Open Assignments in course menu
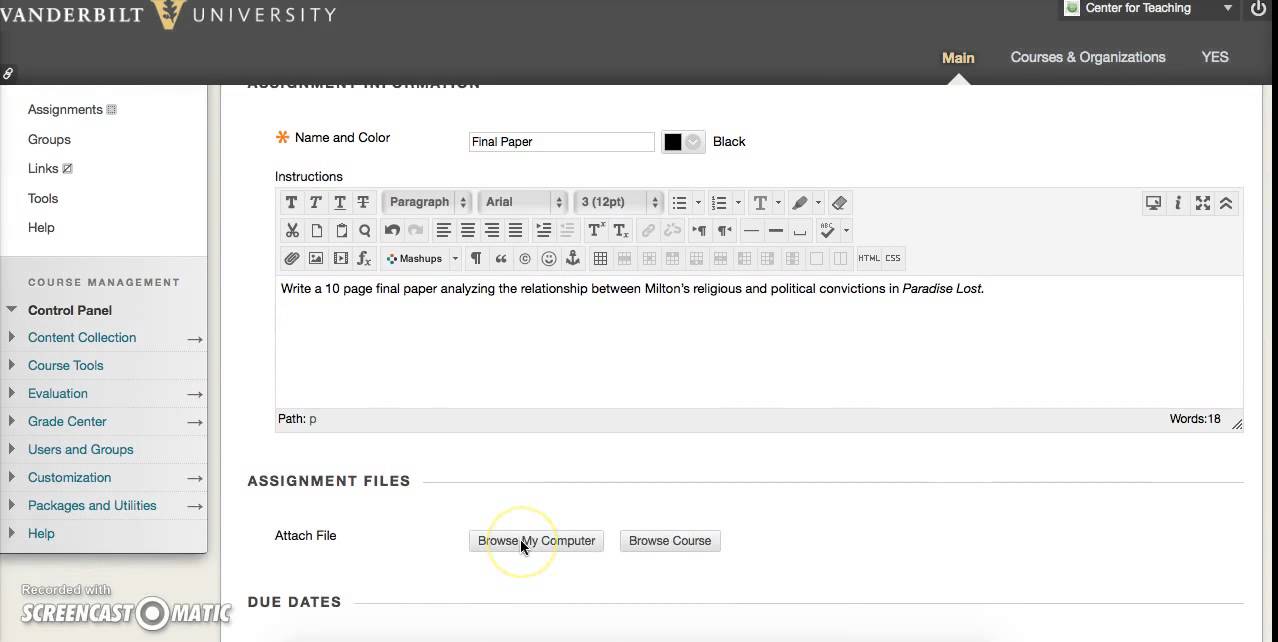The height and width of the screenshot is (642, 1278). [65, 109]
